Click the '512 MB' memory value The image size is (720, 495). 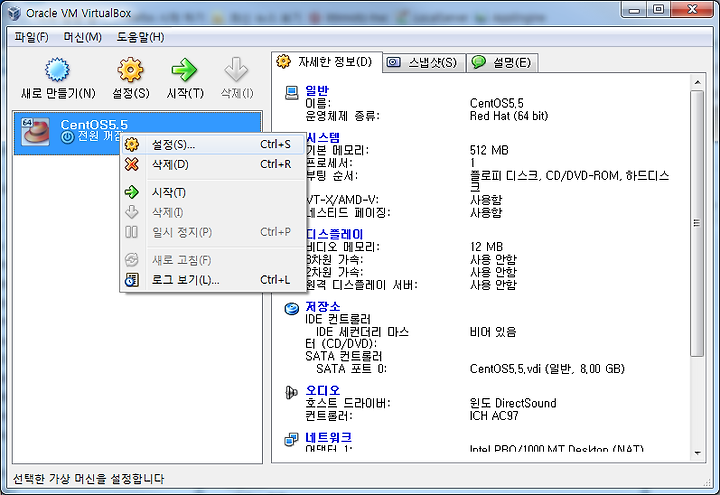pyautogui.click(x=489, y=150)
